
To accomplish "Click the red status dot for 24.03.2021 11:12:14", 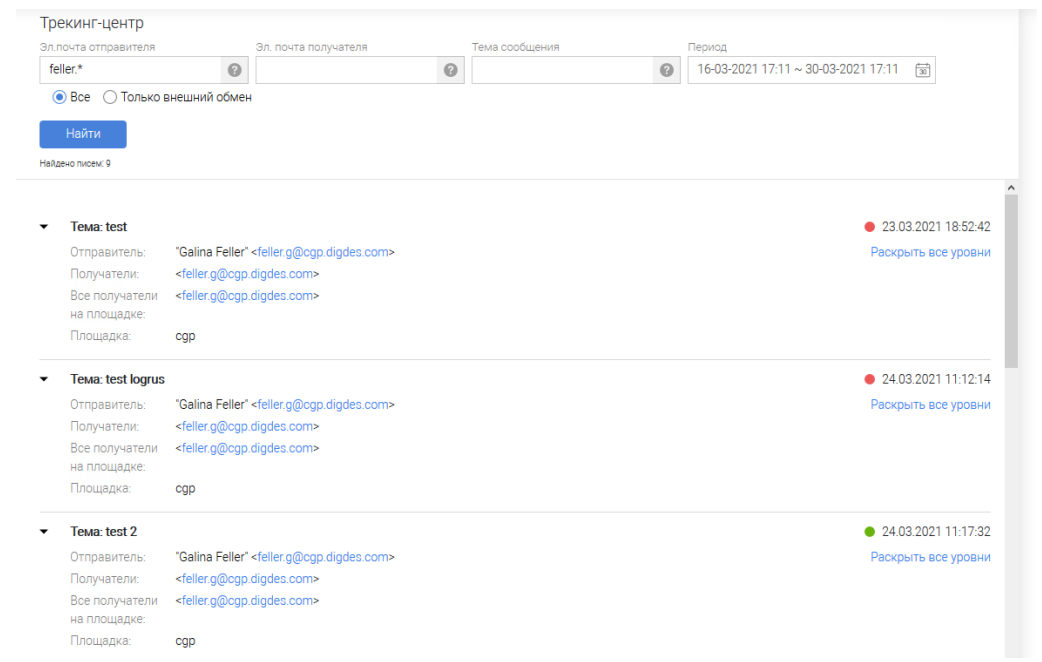I will 869,380.
